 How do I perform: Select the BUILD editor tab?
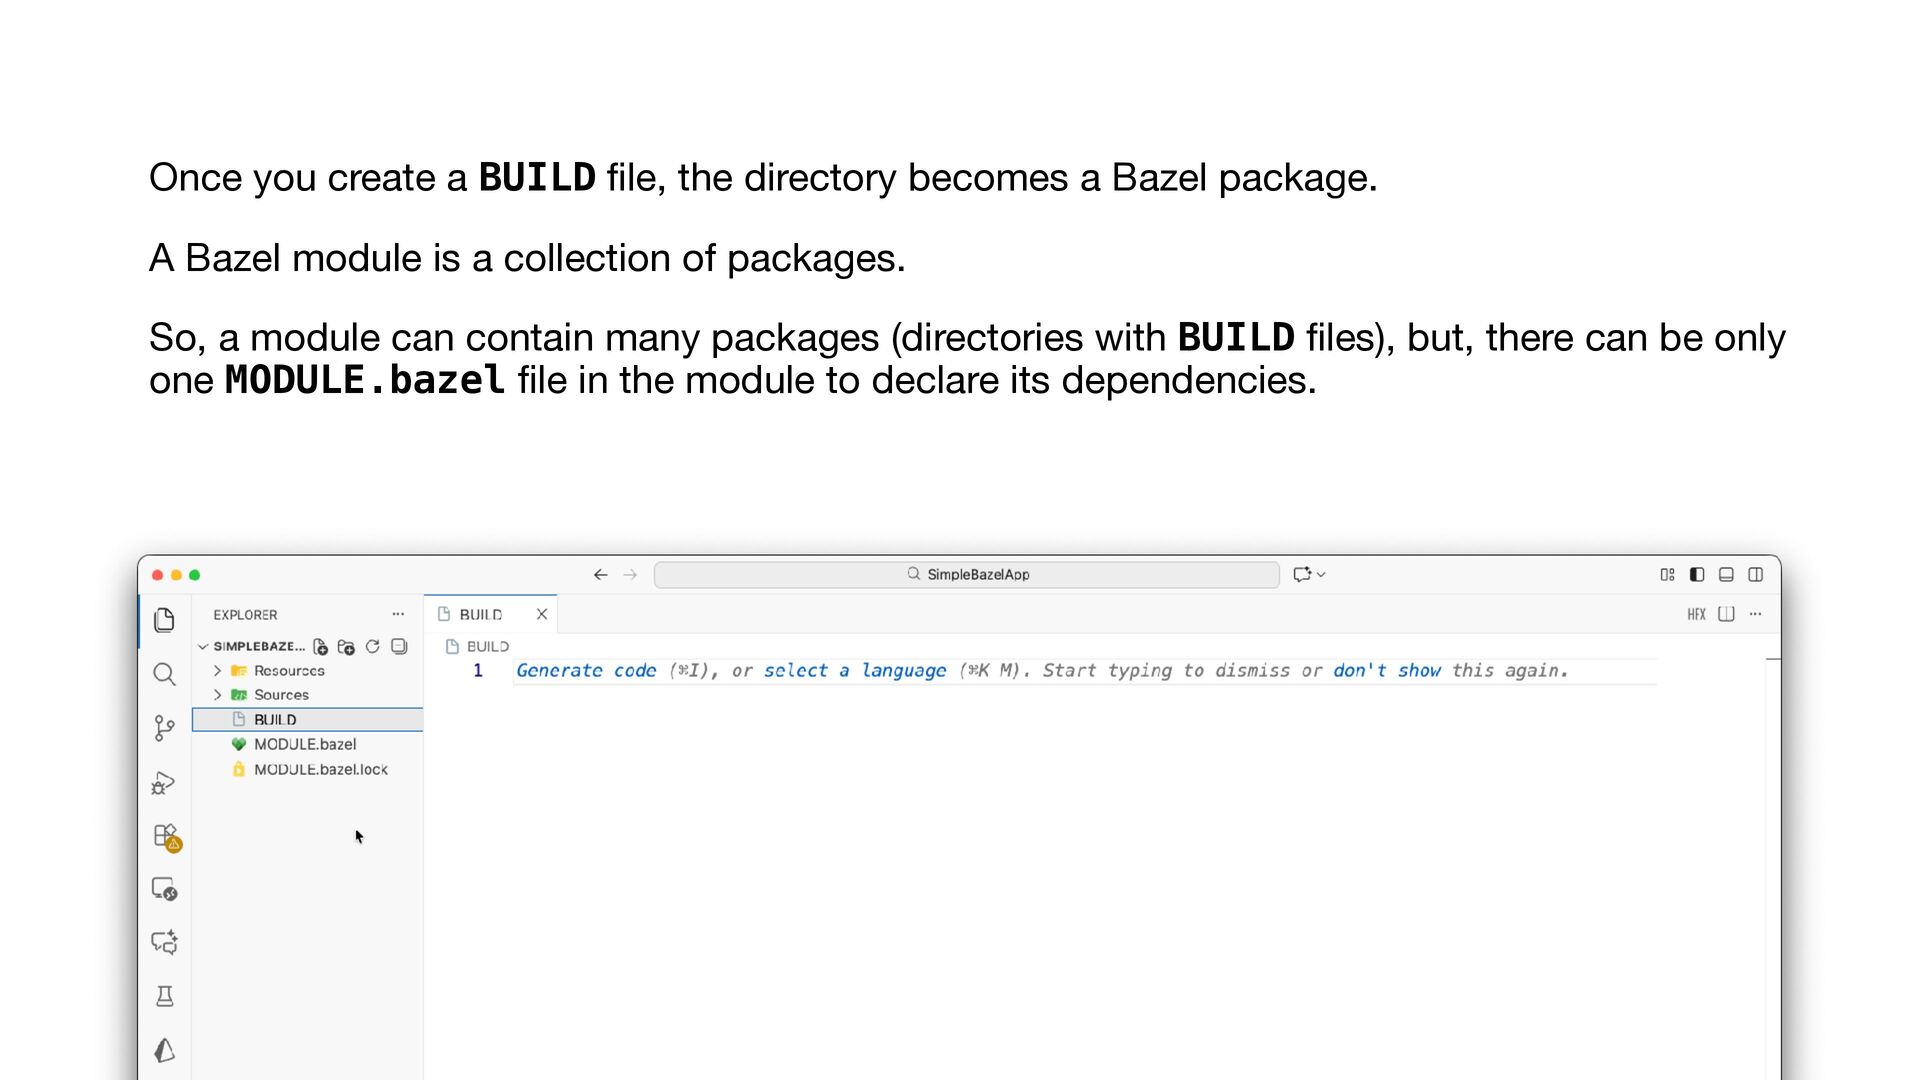pyautogui.click(x=481, y=615)
